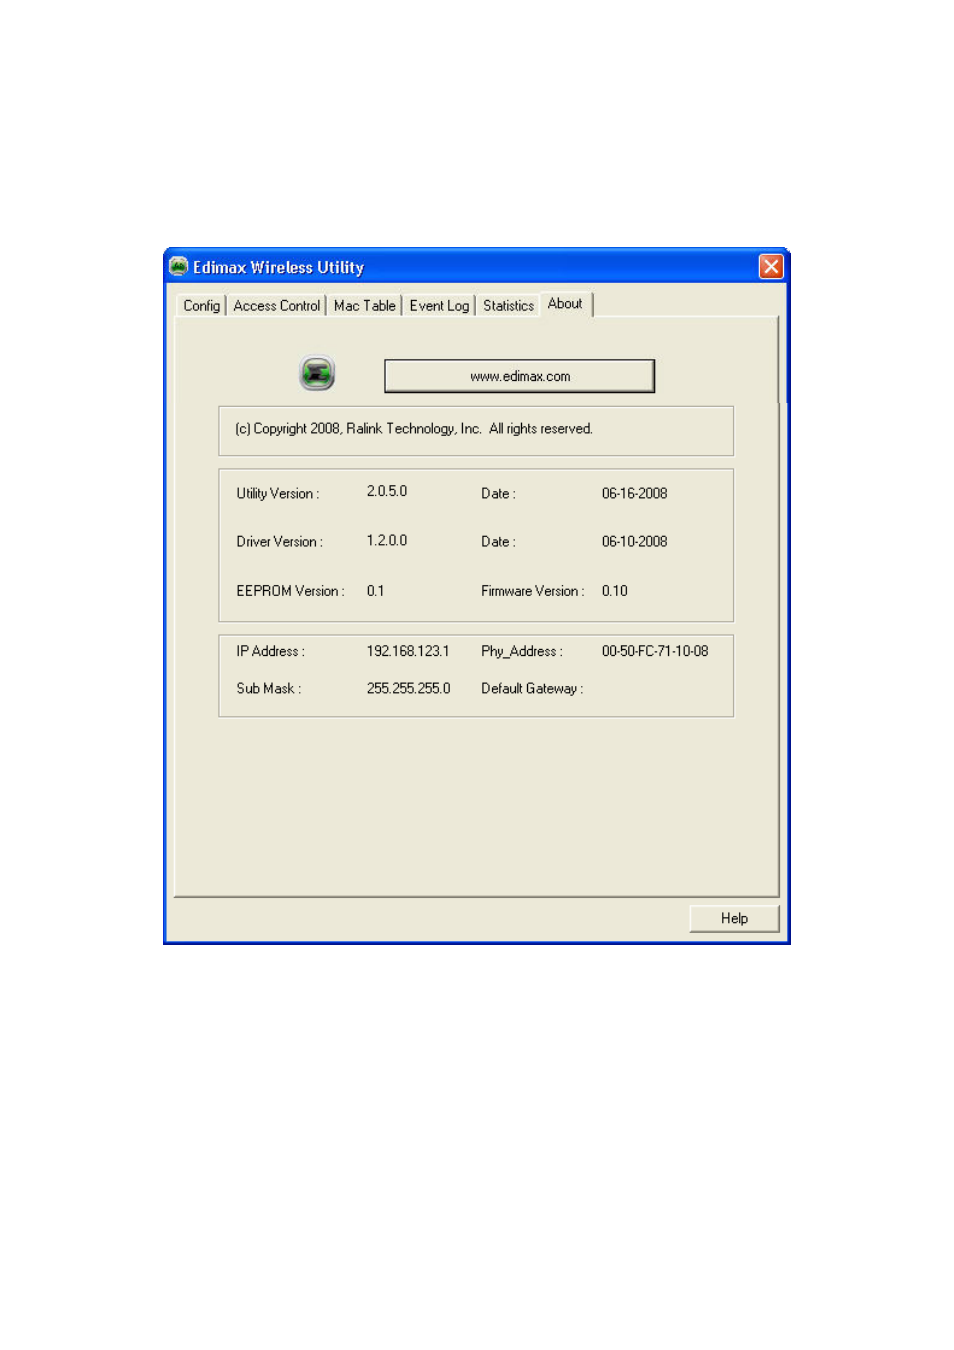The image size is (954, 1350).
Task: Click the Ralink copyright notice text
Action: (x=413, y=429)
